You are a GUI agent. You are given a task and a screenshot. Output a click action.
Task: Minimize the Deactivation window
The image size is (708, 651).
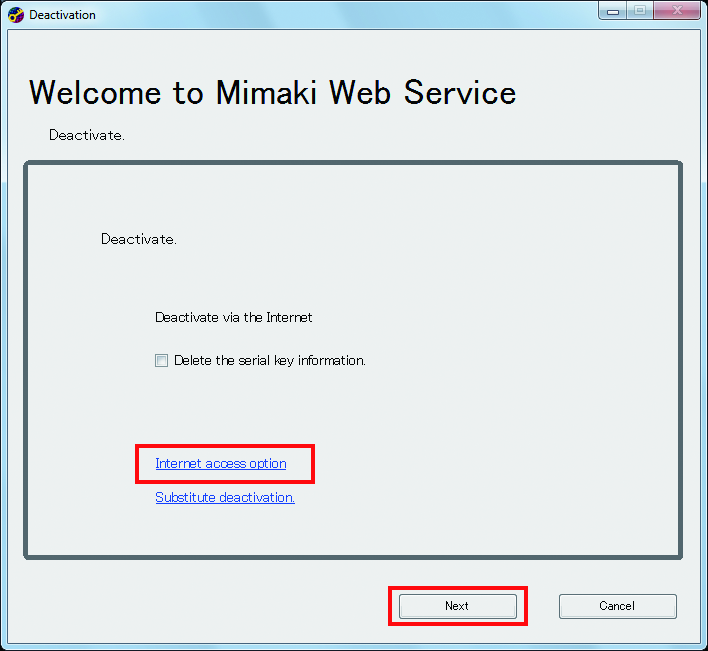click(612, 10)
